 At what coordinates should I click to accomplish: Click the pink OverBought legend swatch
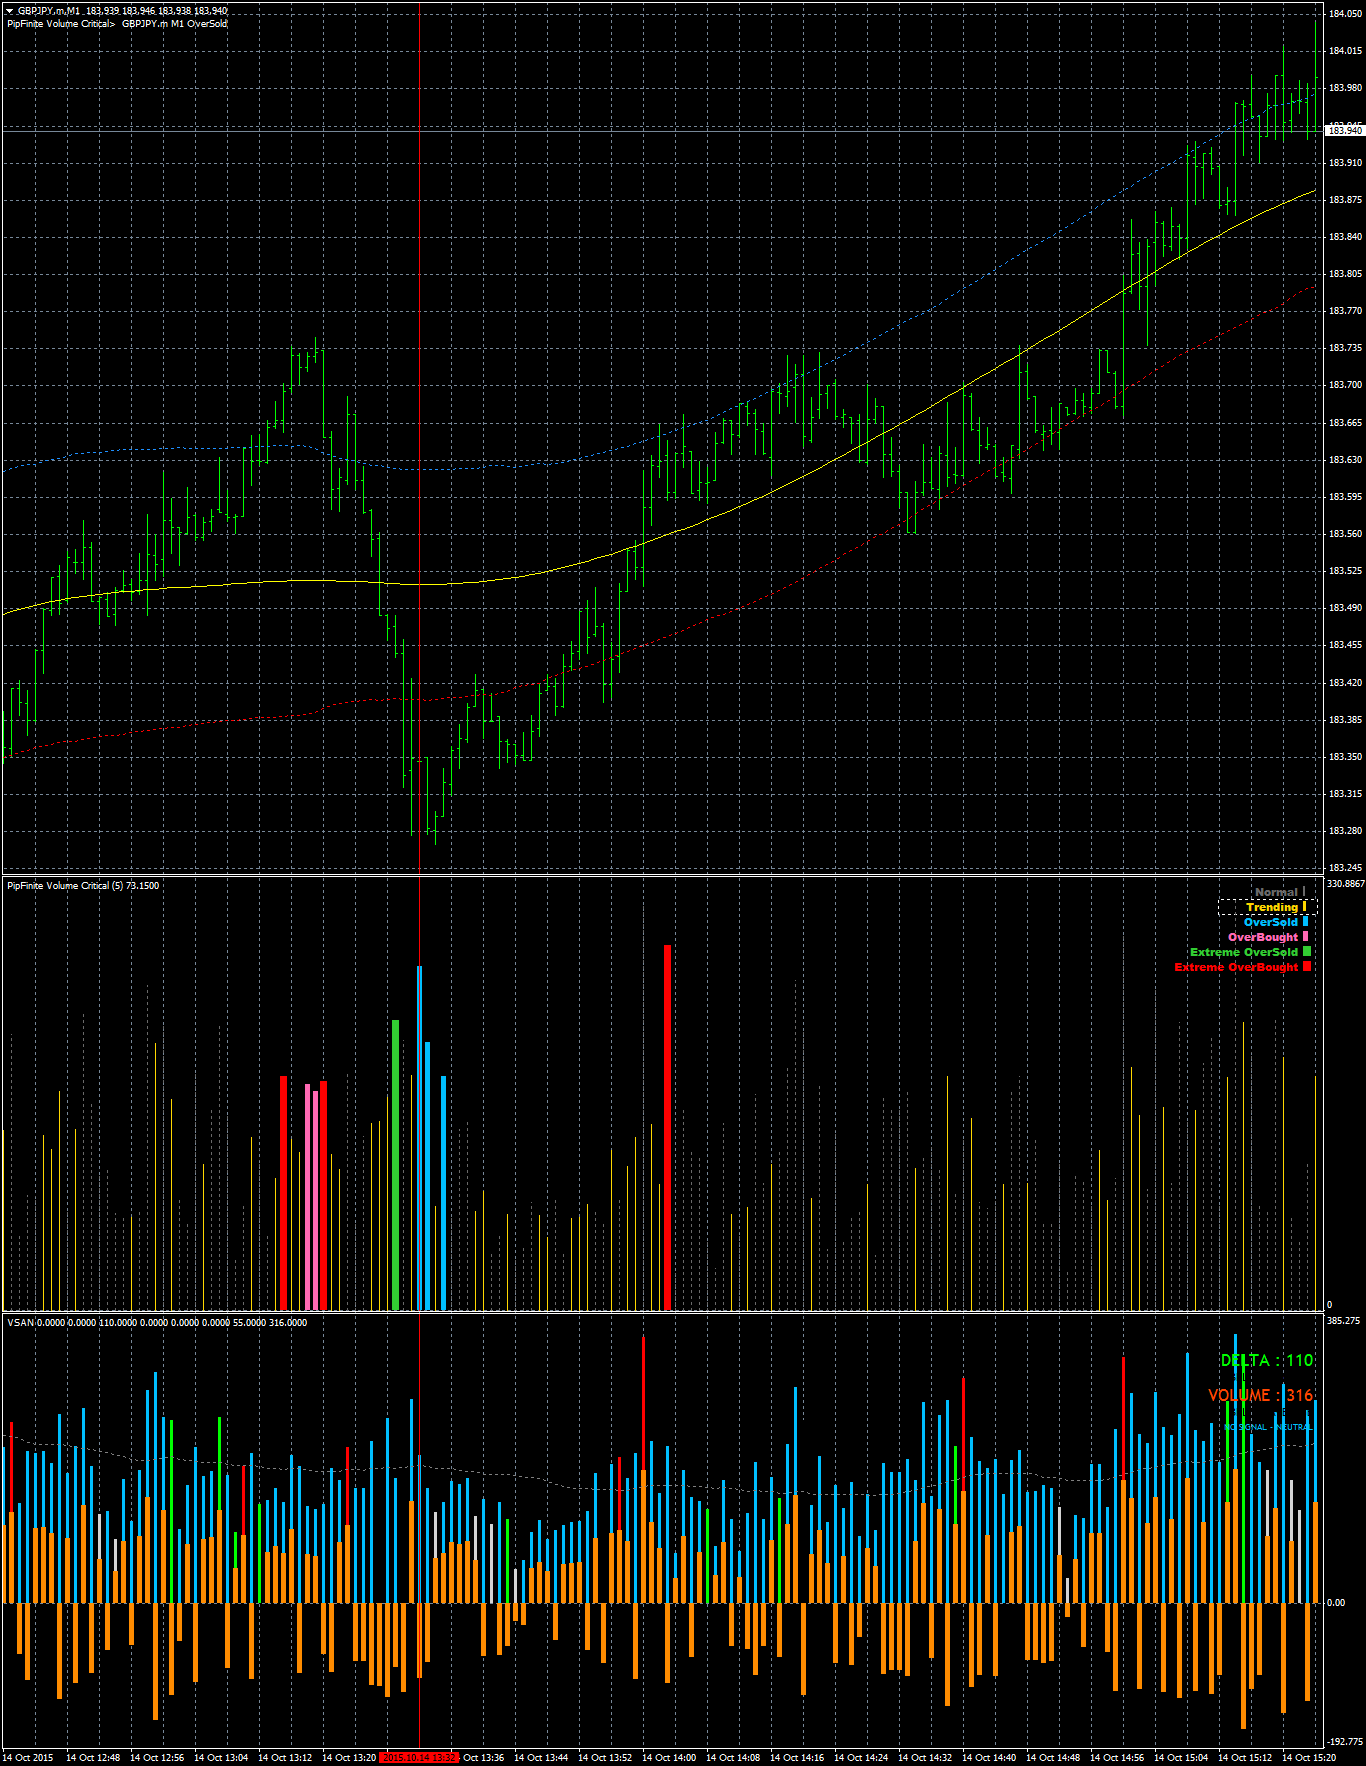click(x=1305, y=937)
